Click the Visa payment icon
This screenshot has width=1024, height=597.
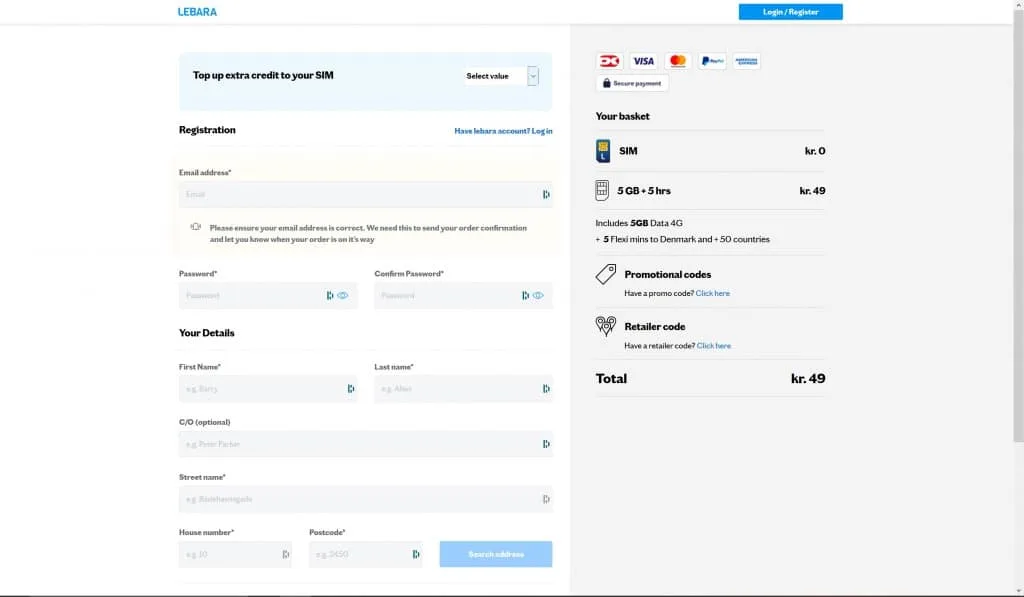tap(643, 61)
